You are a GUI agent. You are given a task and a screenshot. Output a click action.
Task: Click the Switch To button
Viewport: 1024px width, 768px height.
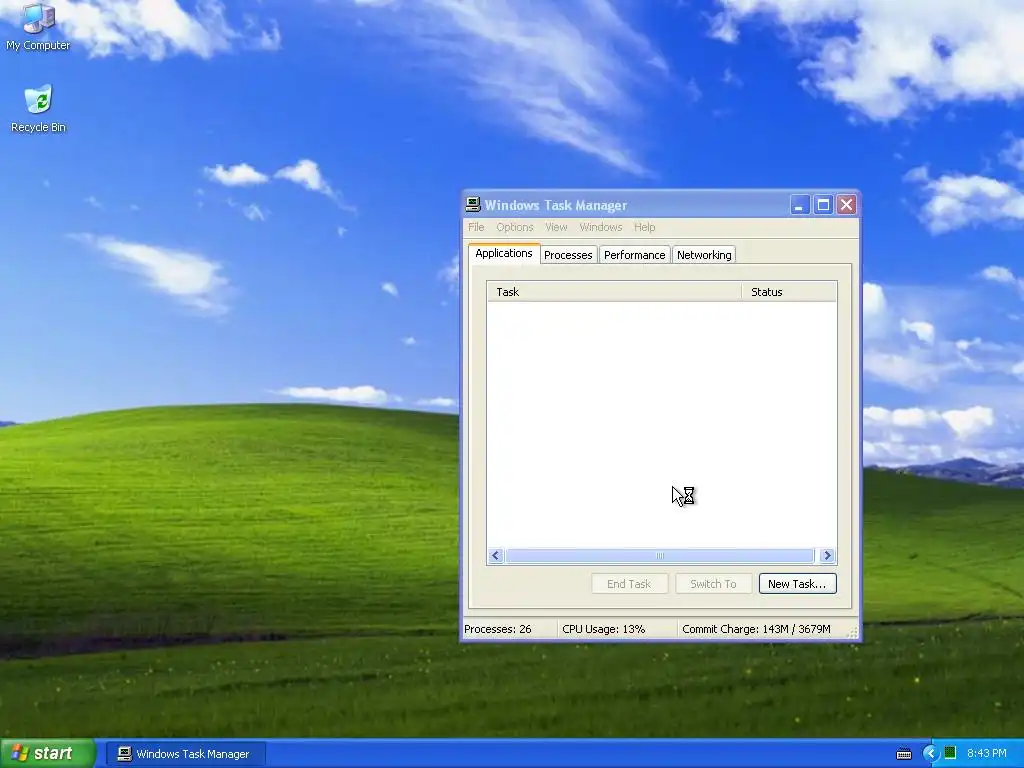pos(713,584)
